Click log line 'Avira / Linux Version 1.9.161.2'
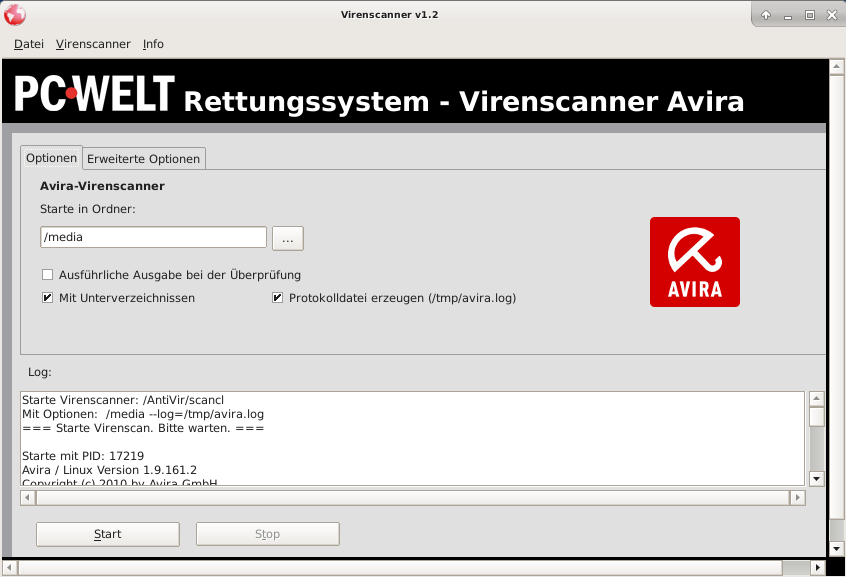 tap(110, 470)
